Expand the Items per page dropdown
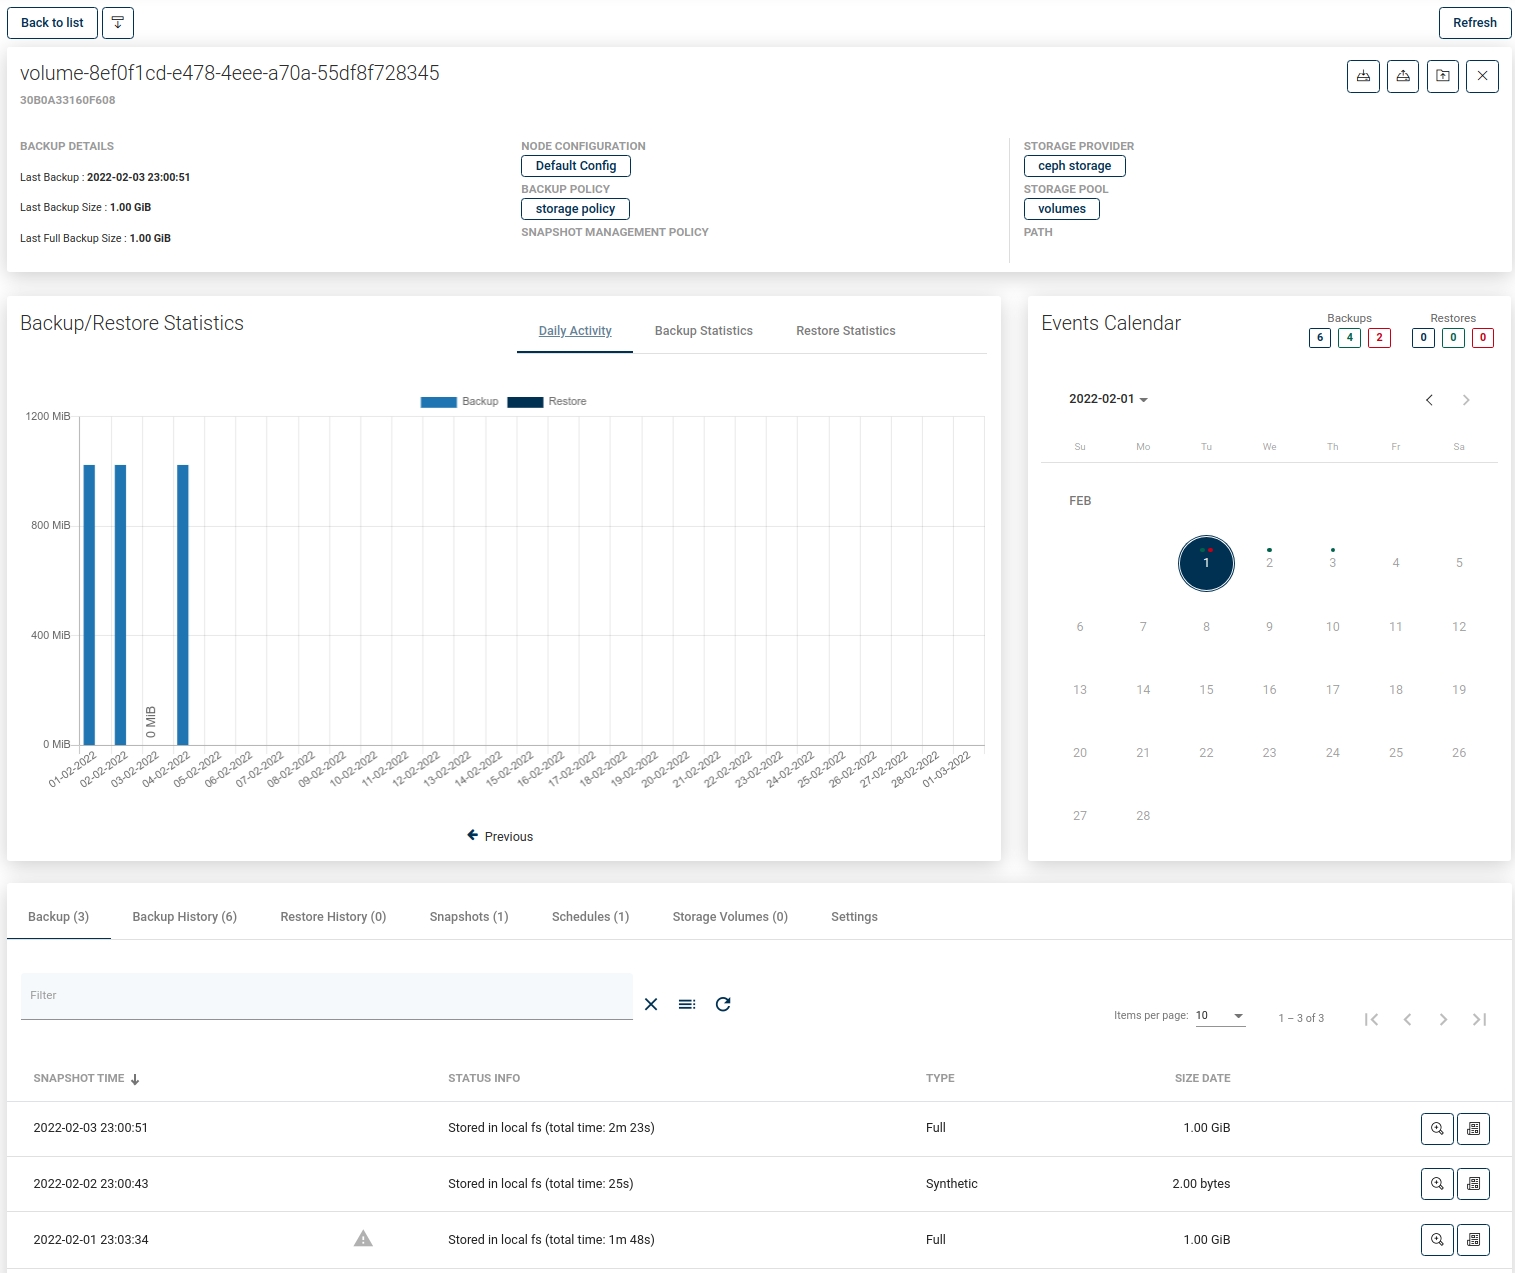The height and width of the screenshot is (1273, 1515). click(1220, 1016)
